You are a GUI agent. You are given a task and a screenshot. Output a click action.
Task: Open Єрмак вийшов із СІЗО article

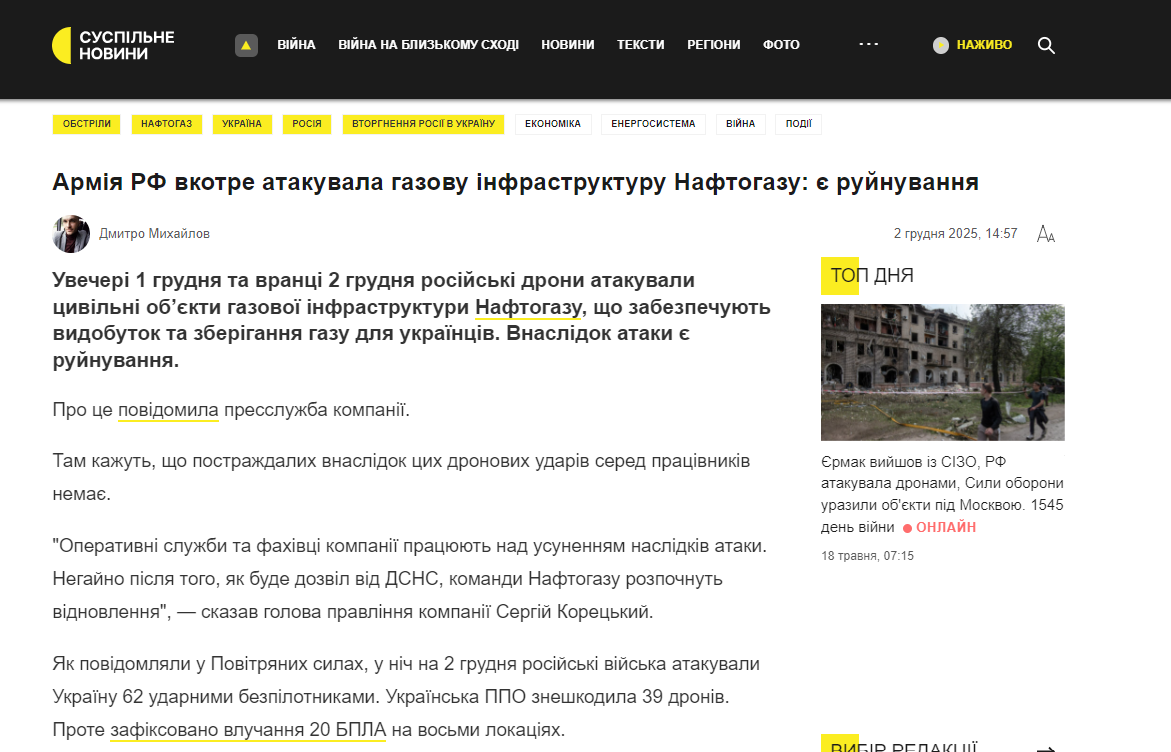[x=942, y=494]
